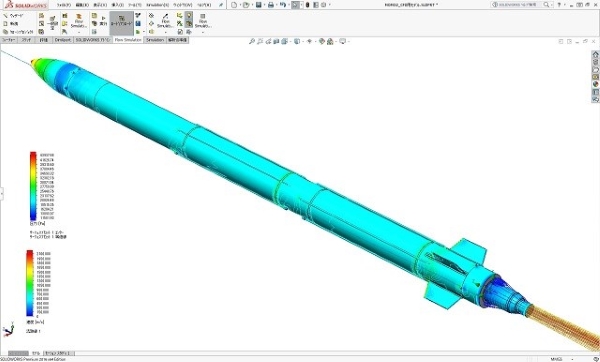This screenshot has width=600, height=362.
Task: Click the Help question mark icon
Action: coord(559,5)
